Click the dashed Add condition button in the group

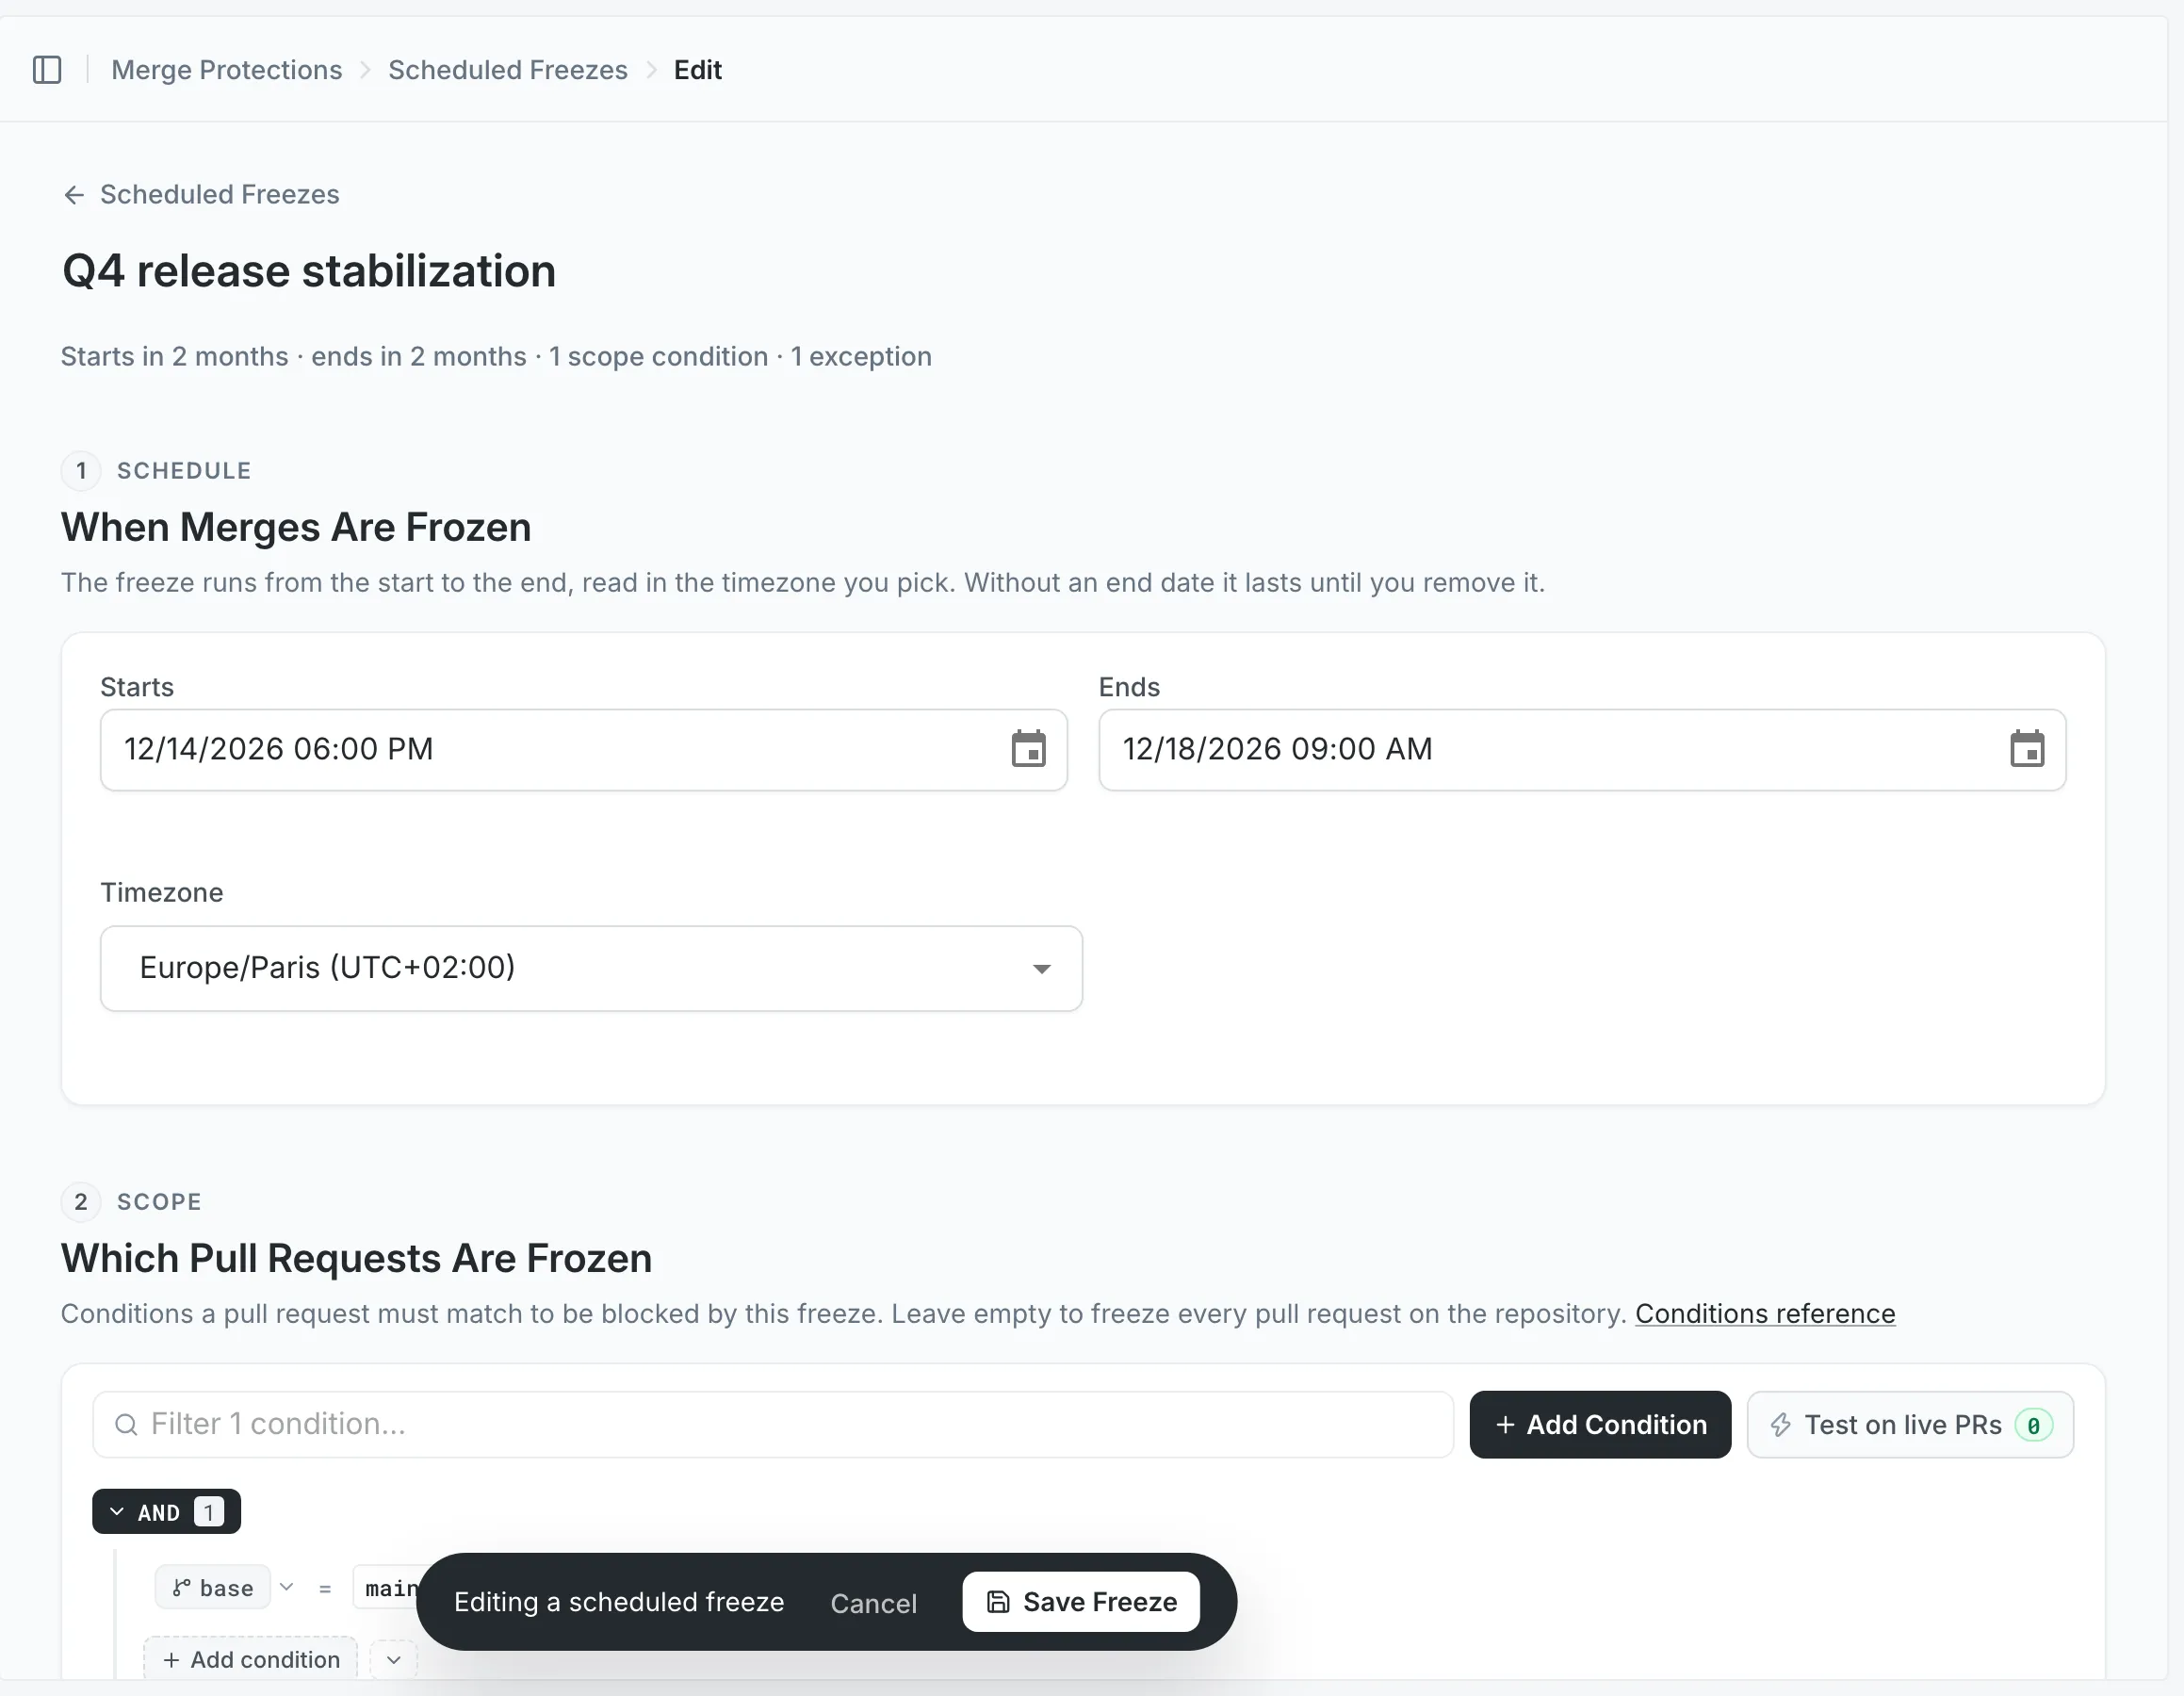(x=251, y=1660)
